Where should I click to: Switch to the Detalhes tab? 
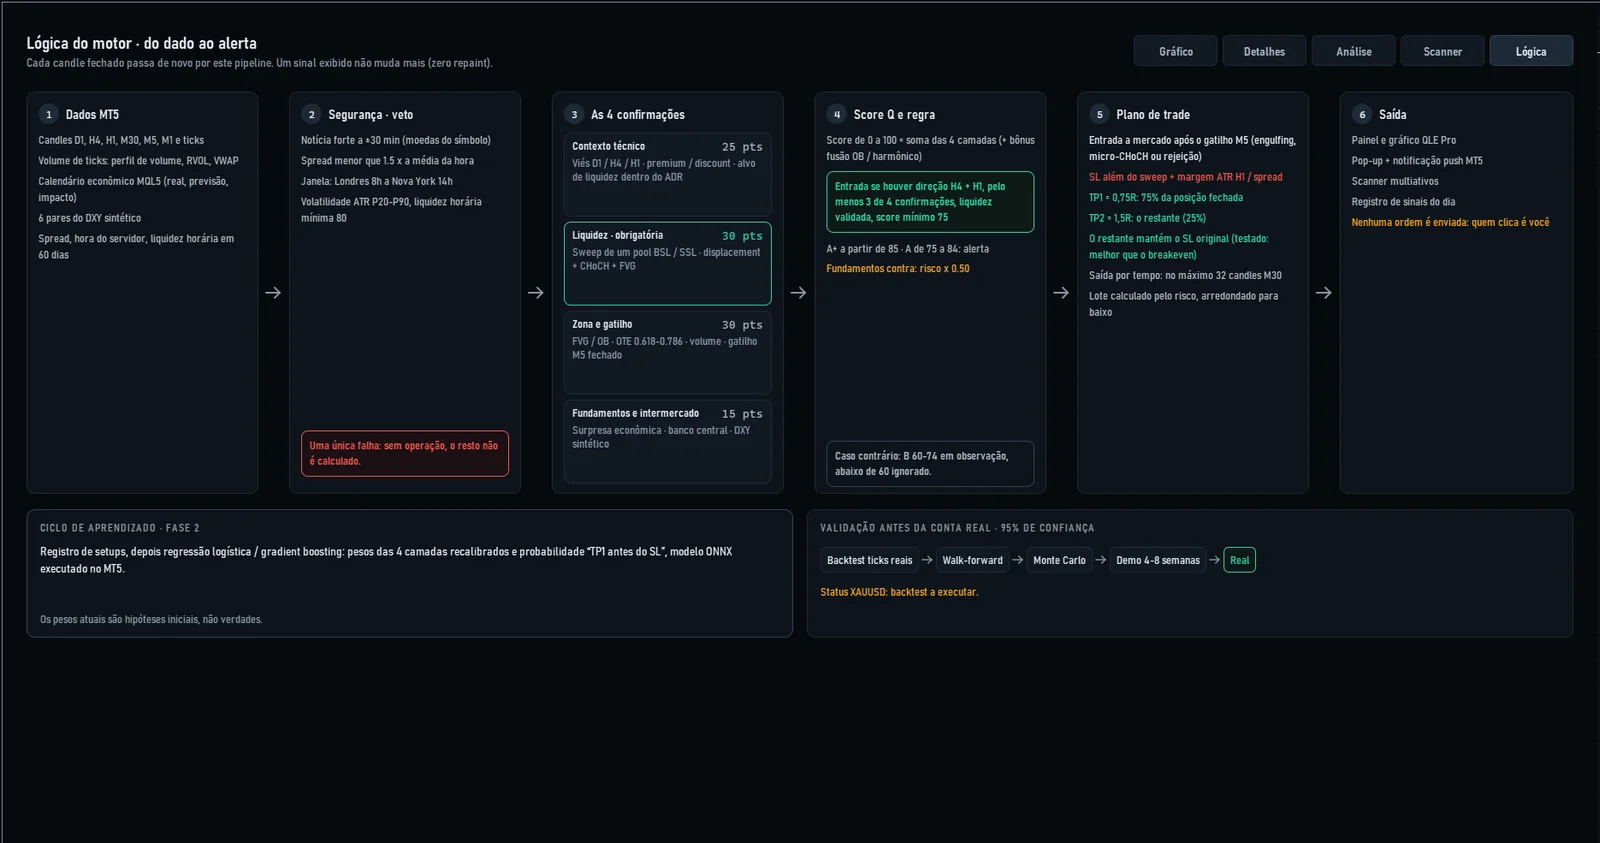click(1265, 51)
